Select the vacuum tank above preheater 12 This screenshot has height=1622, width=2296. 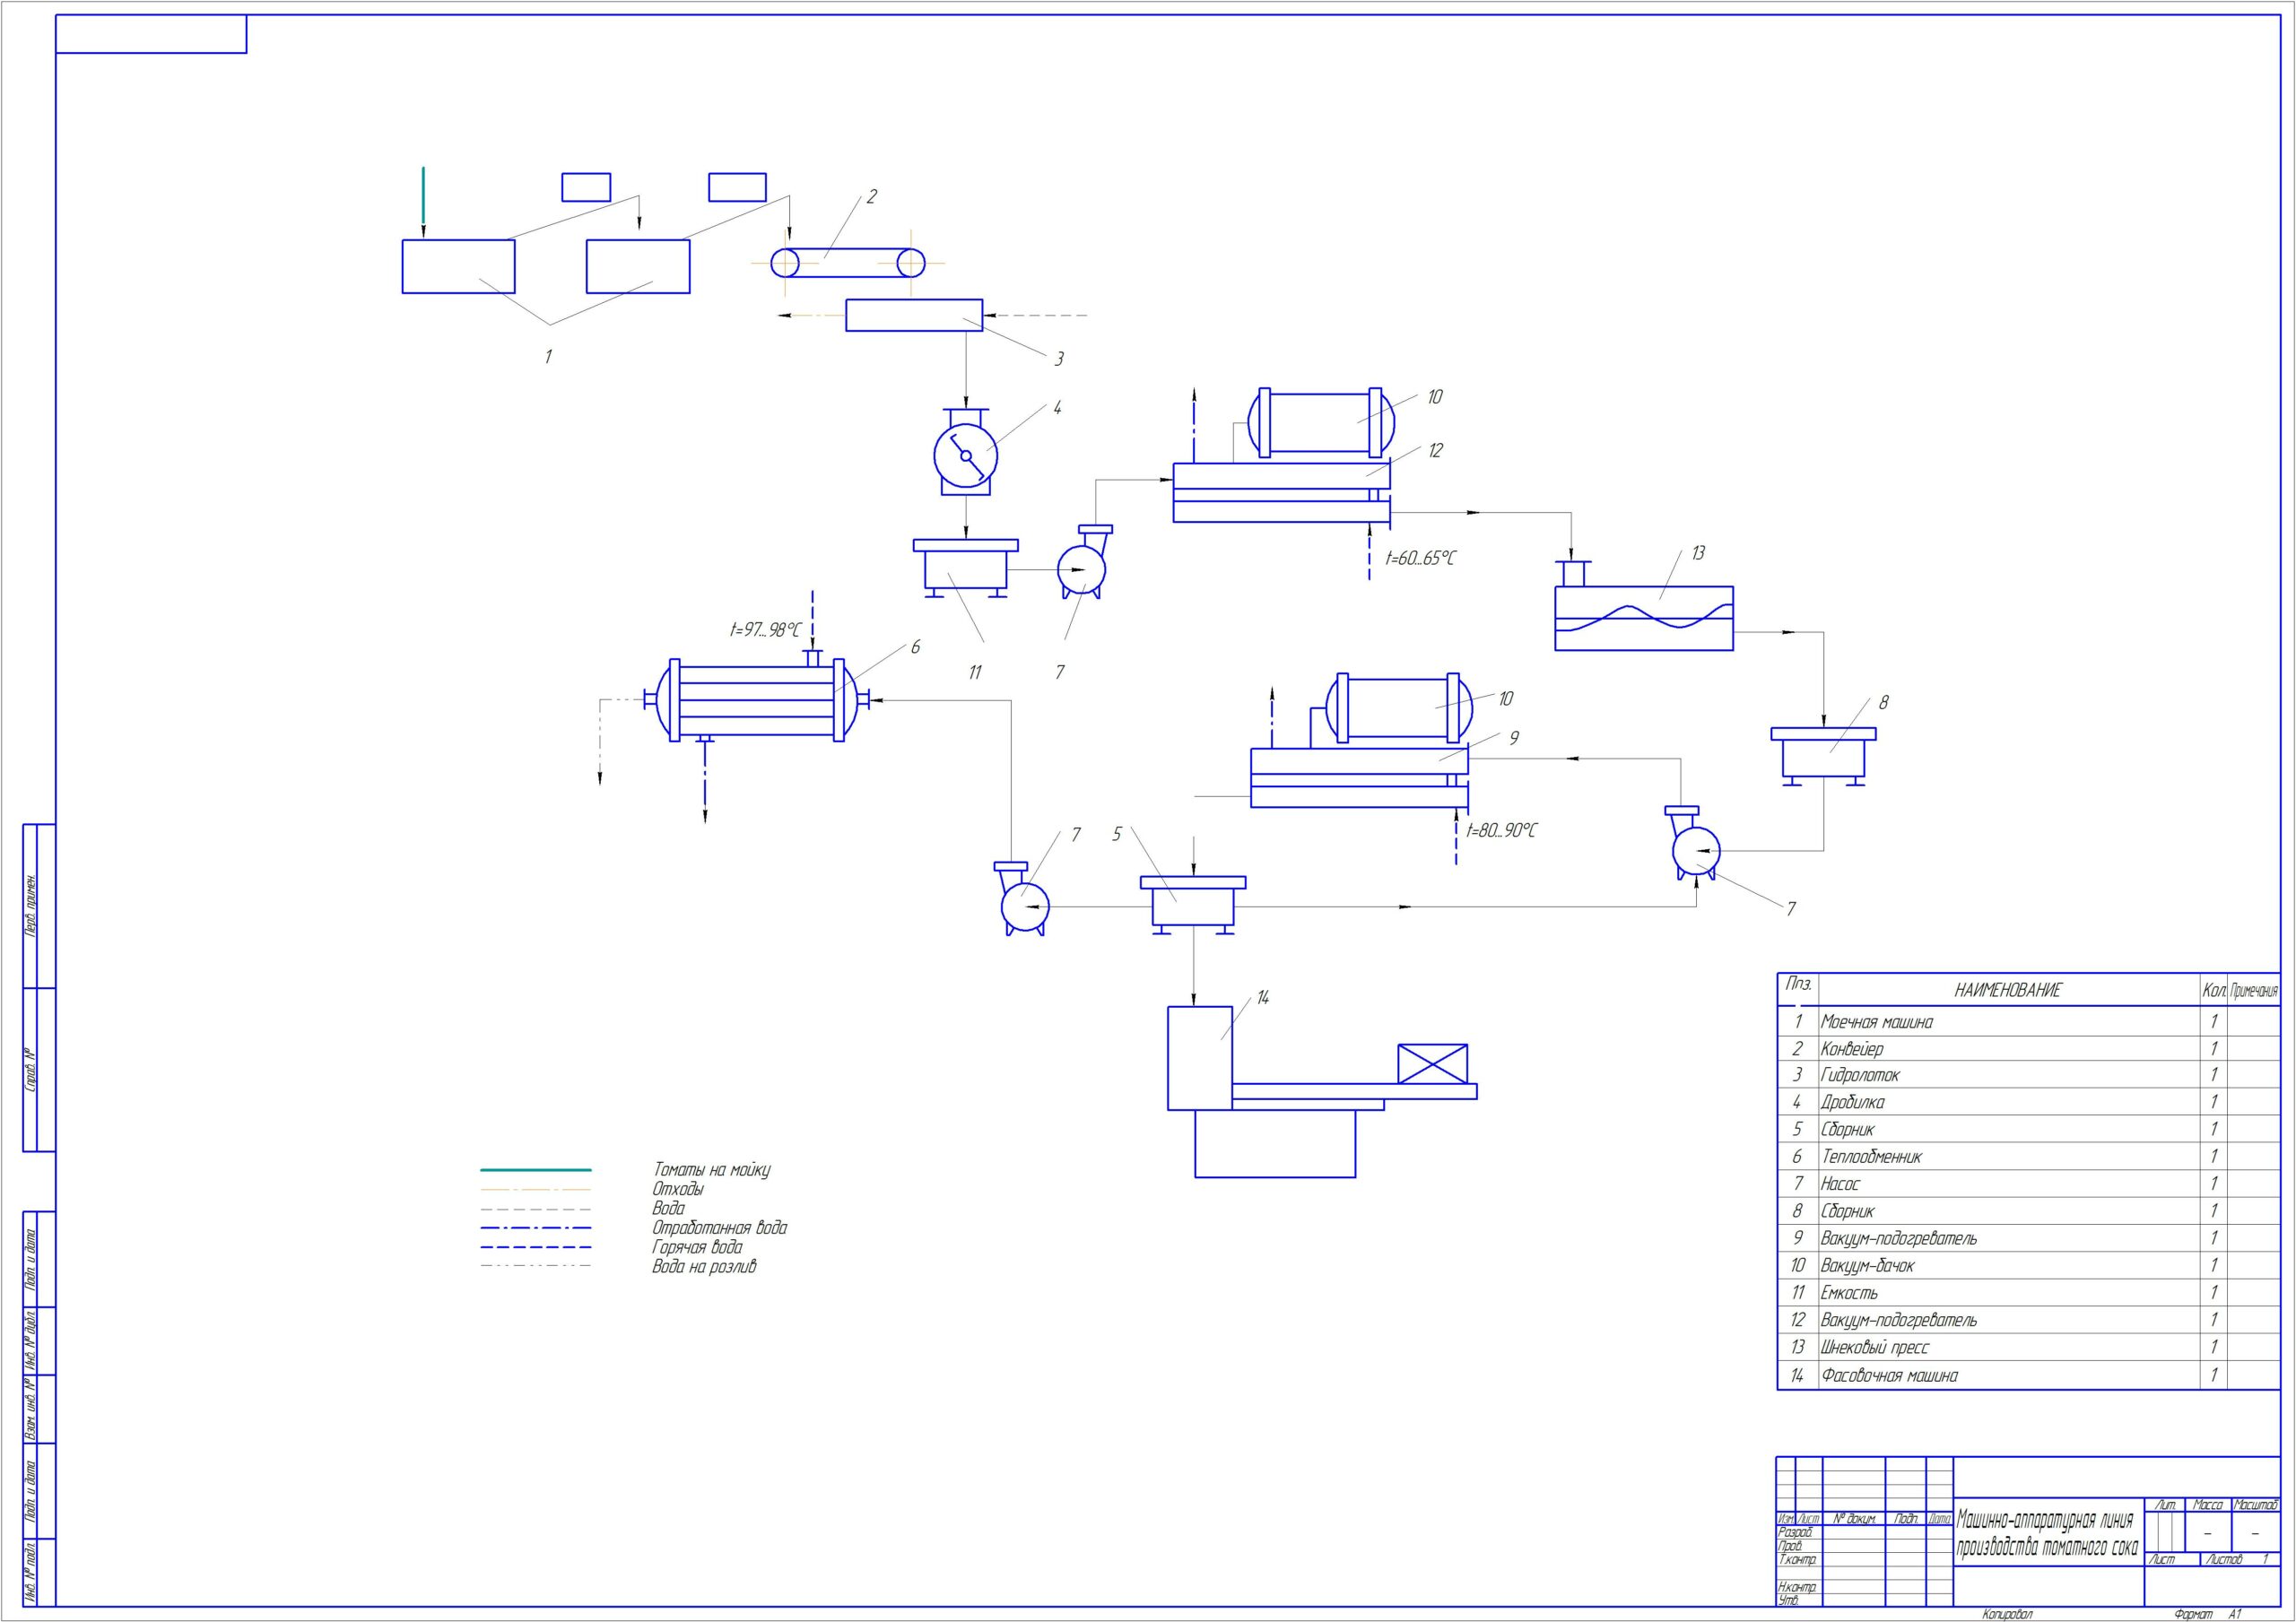[1321, 423]
